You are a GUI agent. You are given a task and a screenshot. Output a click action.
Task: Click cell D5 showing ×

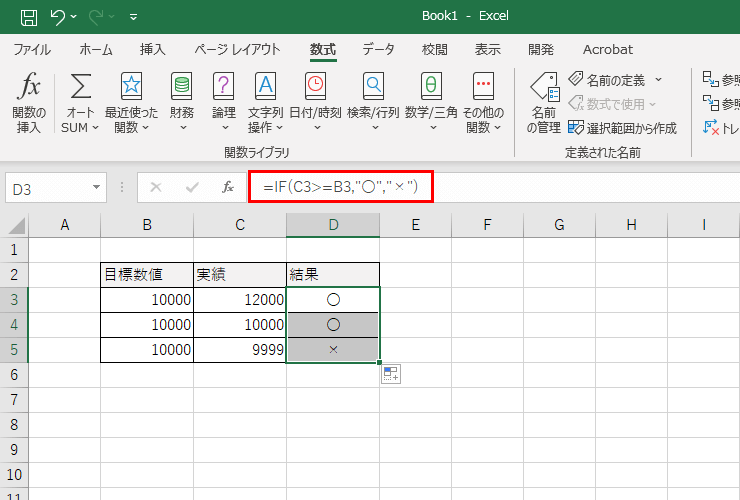pyautogui.click(x=333, y=350)
